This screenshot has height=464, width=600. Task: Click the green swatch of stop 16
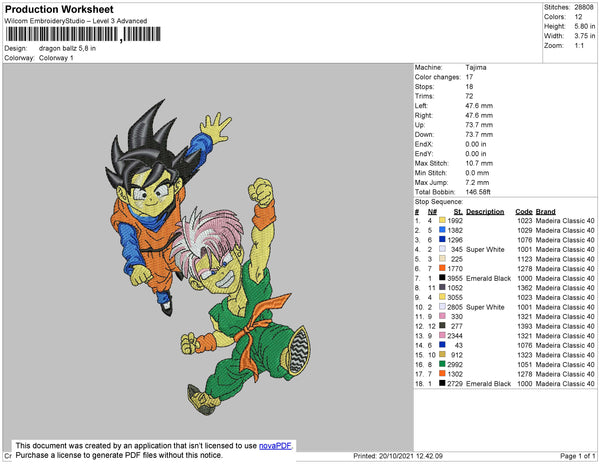click(x=442, y=364)
